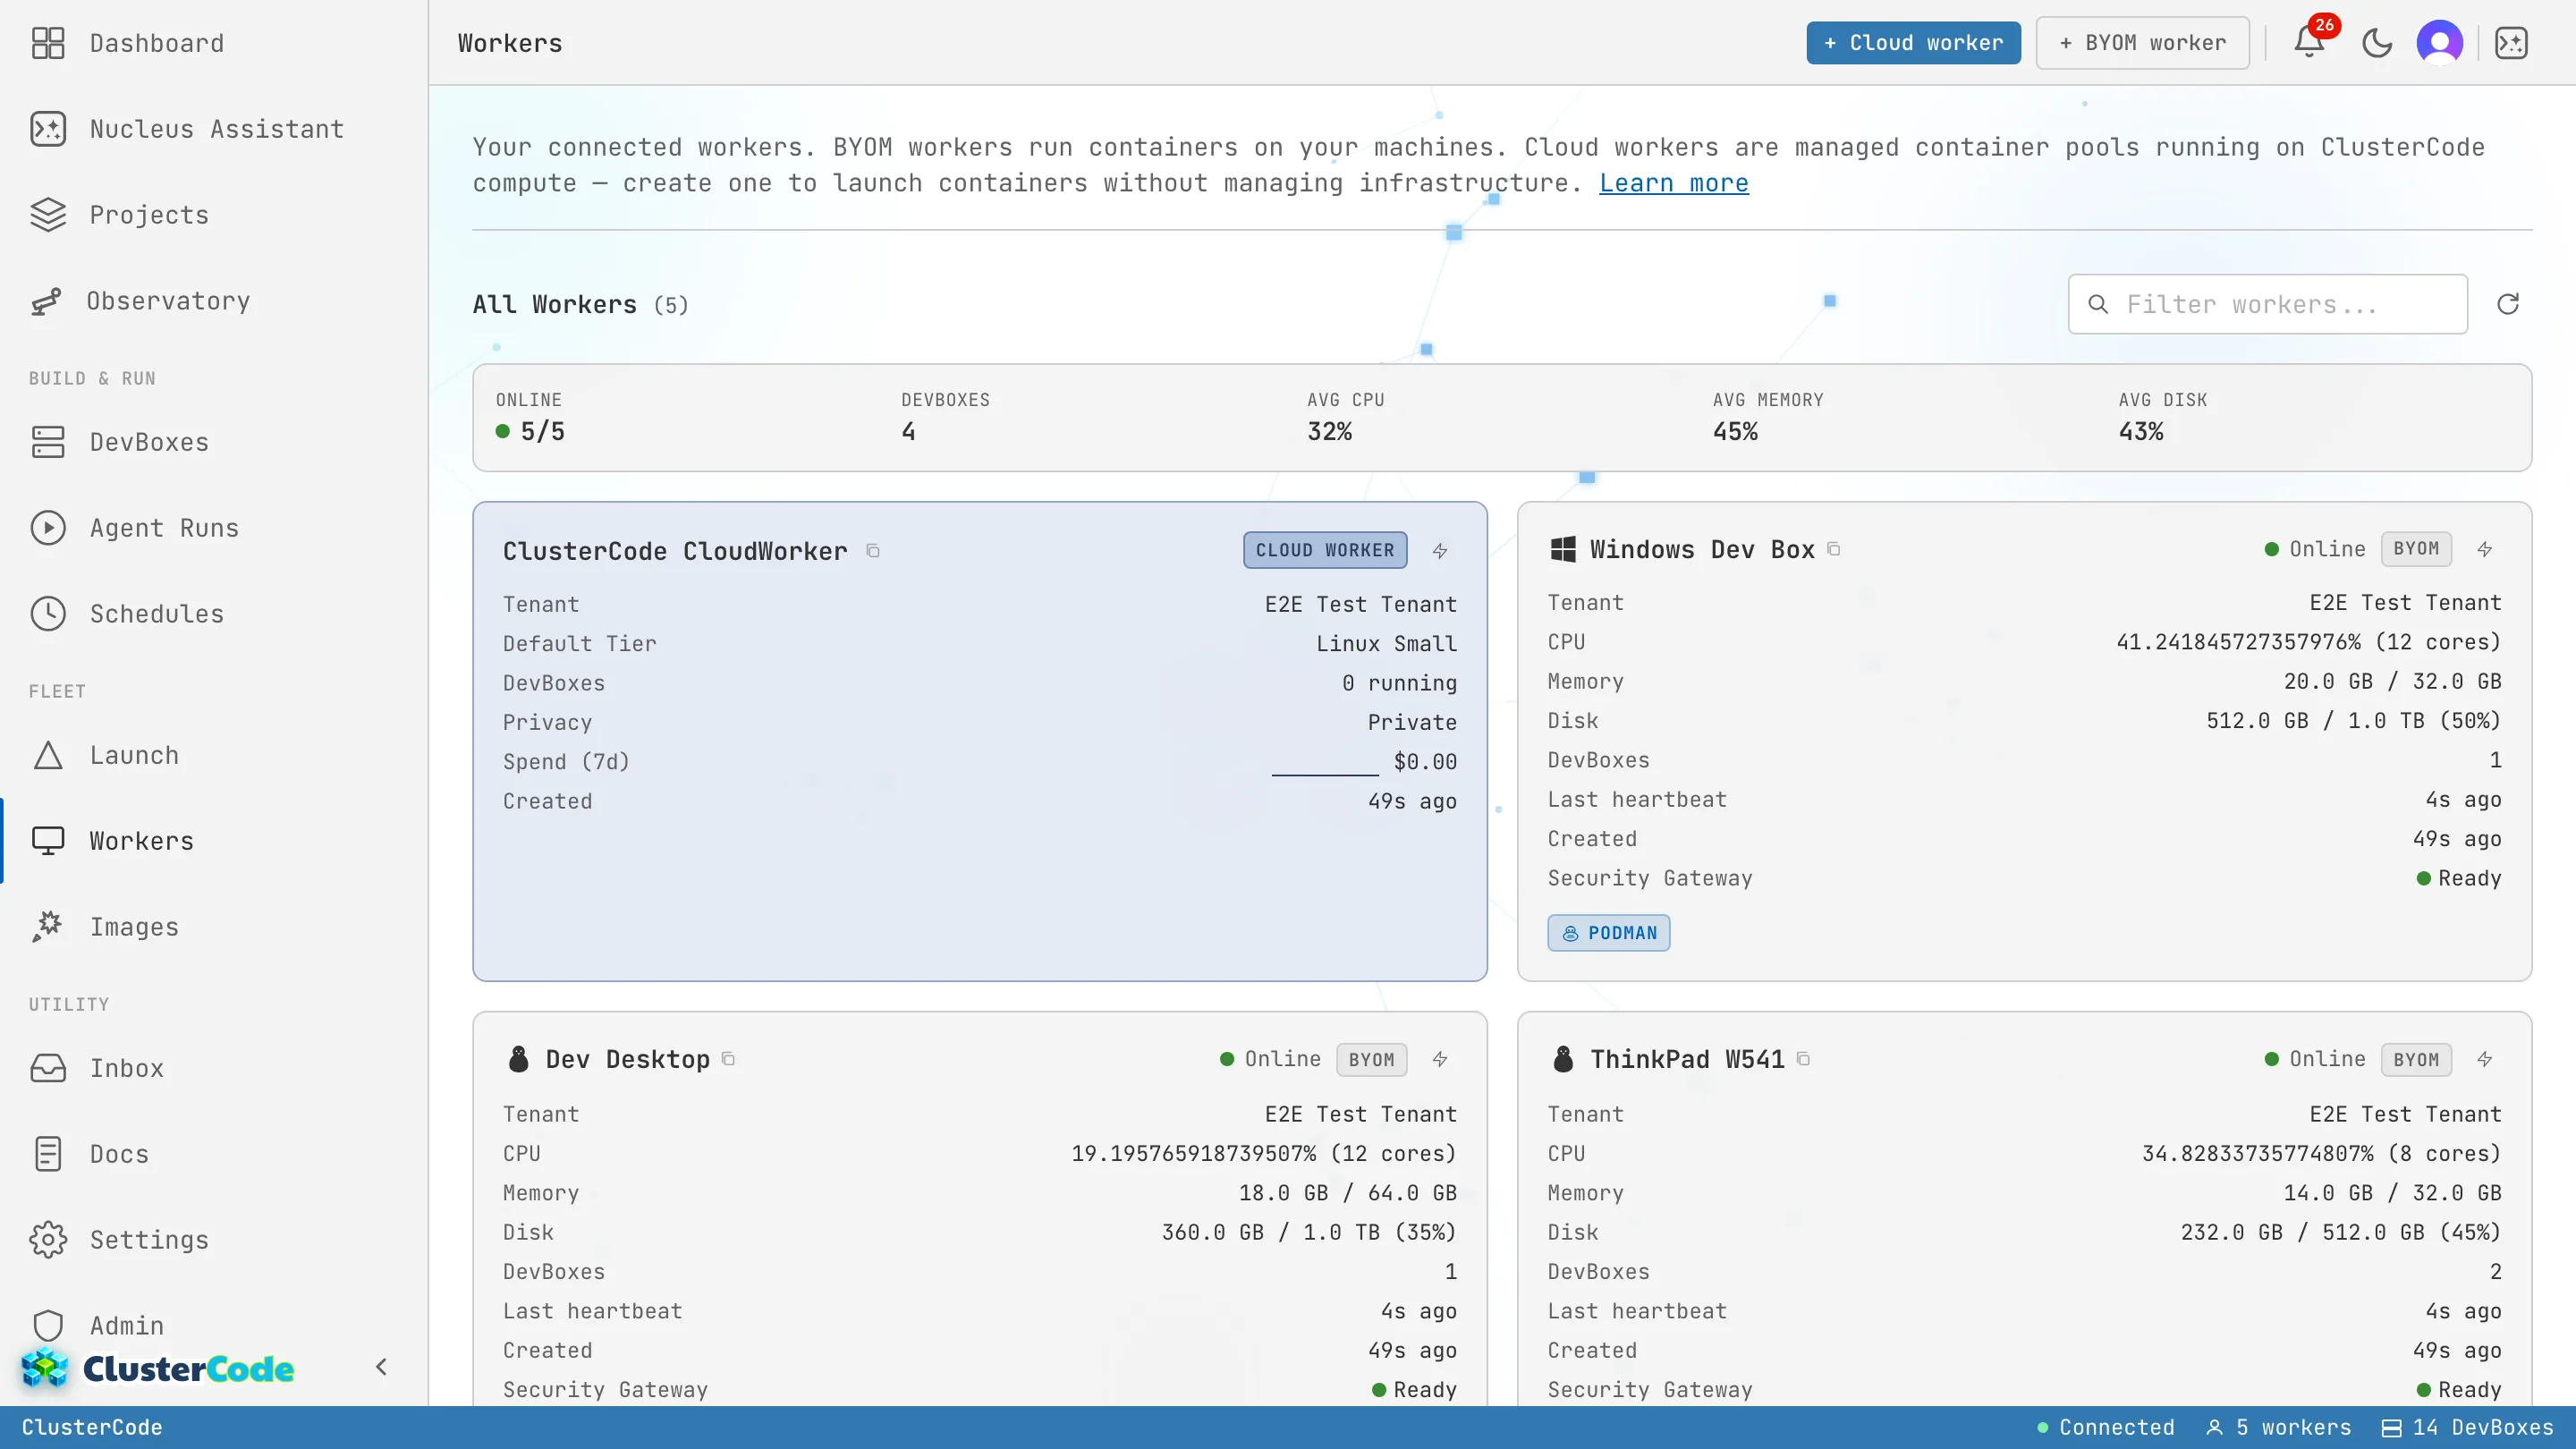Click the AVG CPU 32% stat
Image resolution: width=2576 pixels, height=1449 pixels.
[1345, 417]
